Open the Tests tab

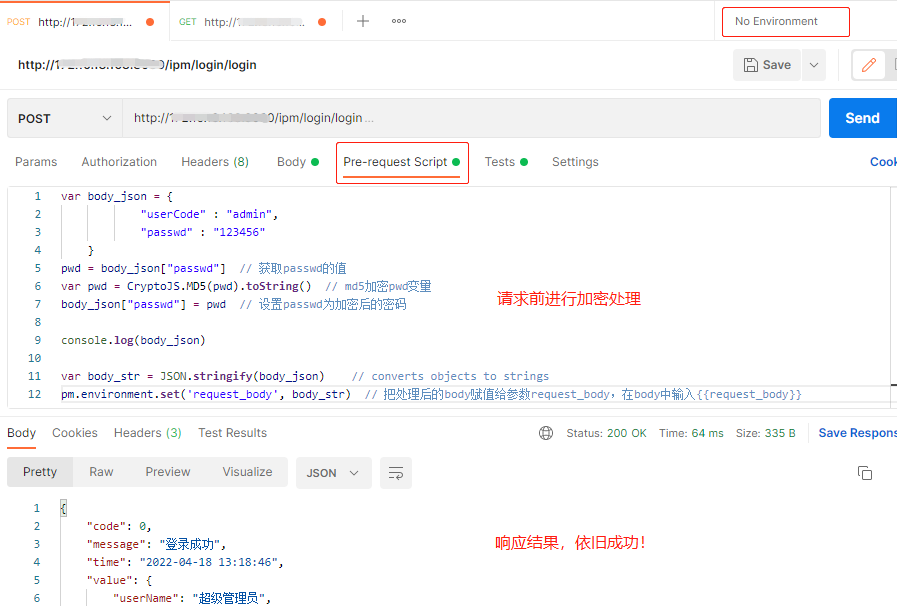(x=506, y=162)
